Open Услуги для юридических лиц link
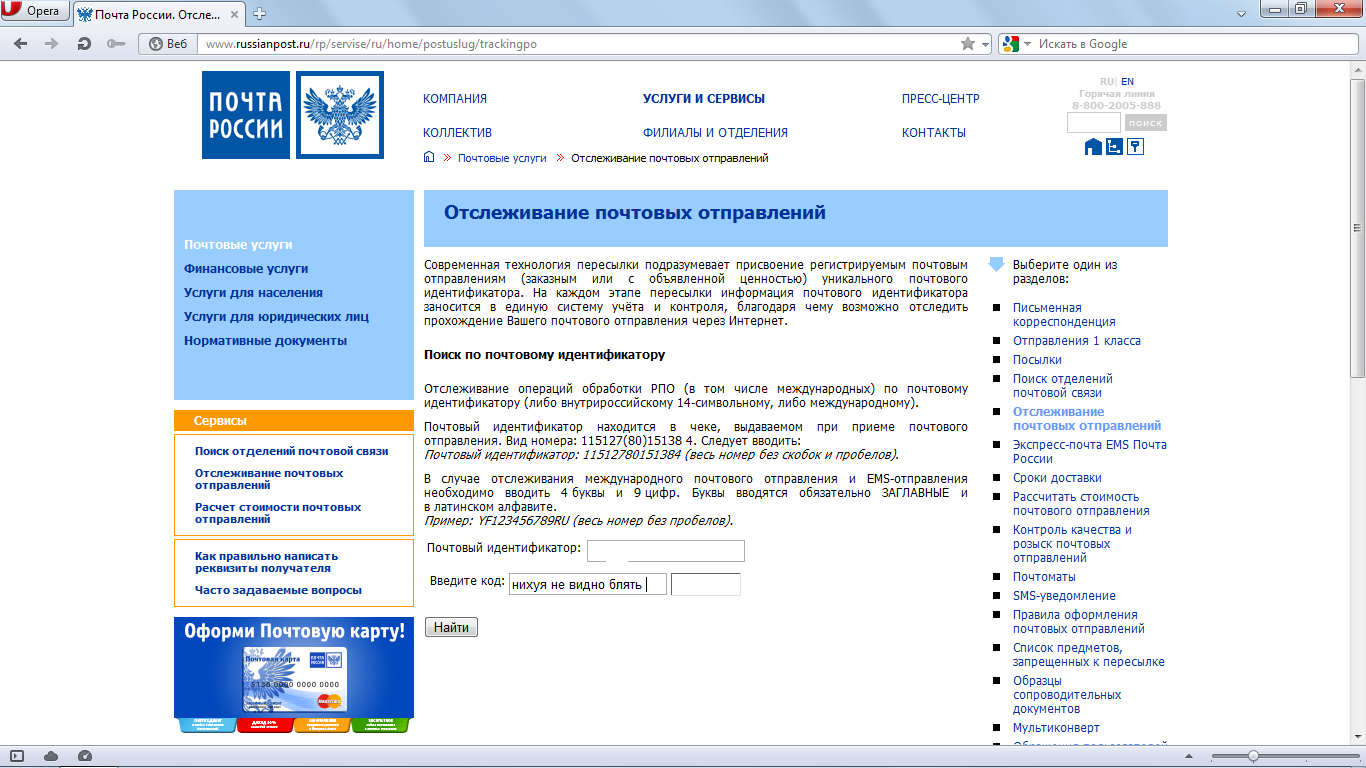Image resolution: width=1366 pixels, height=768 pixels. pyautogui.click(x=276, y=317)
